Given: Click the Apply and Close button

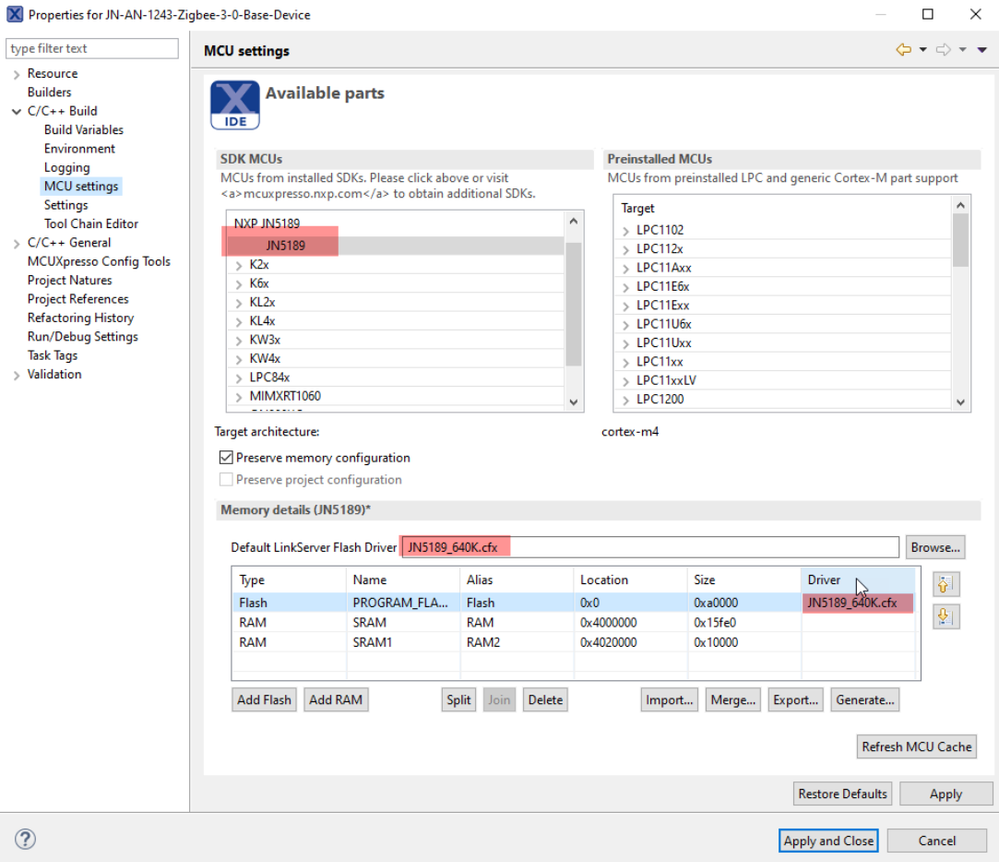Looking at the screenshot, I should [x=828, y=840].
